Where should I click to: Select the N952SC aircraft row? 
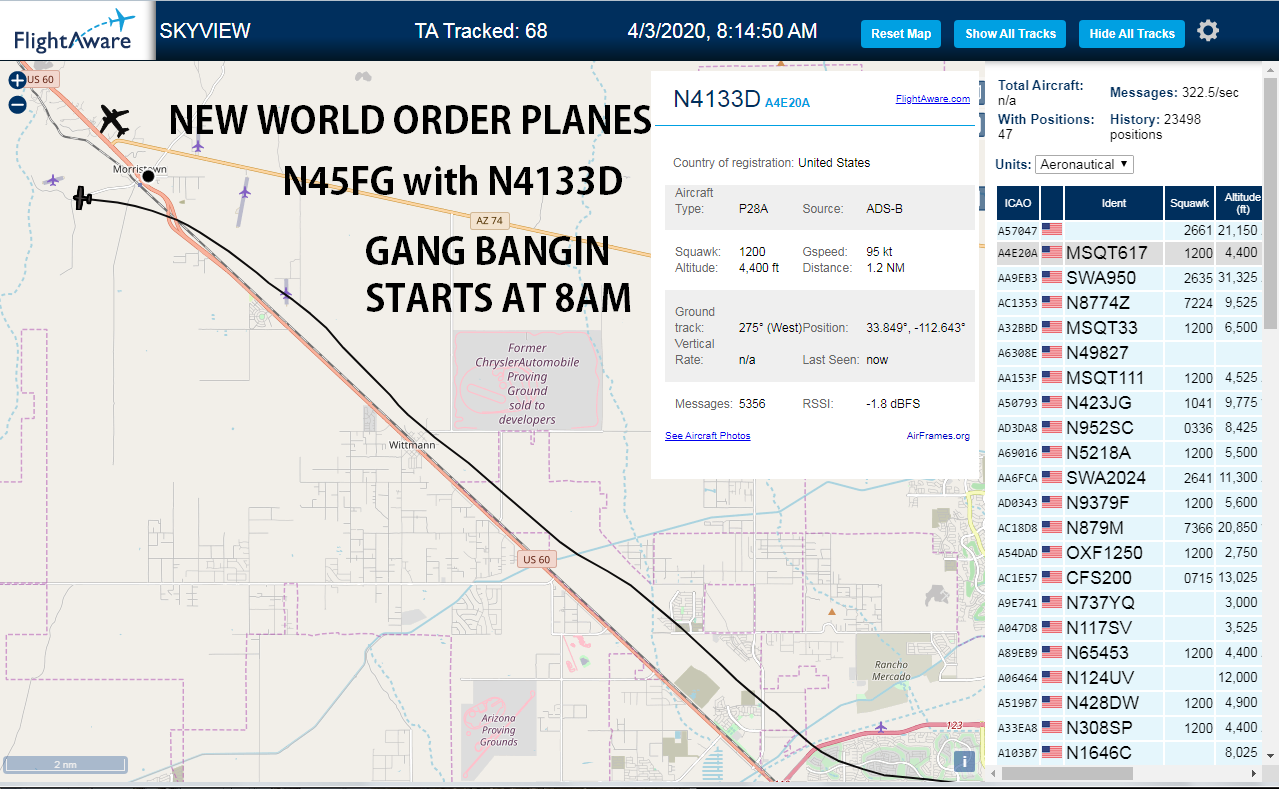click(1130, 428)
